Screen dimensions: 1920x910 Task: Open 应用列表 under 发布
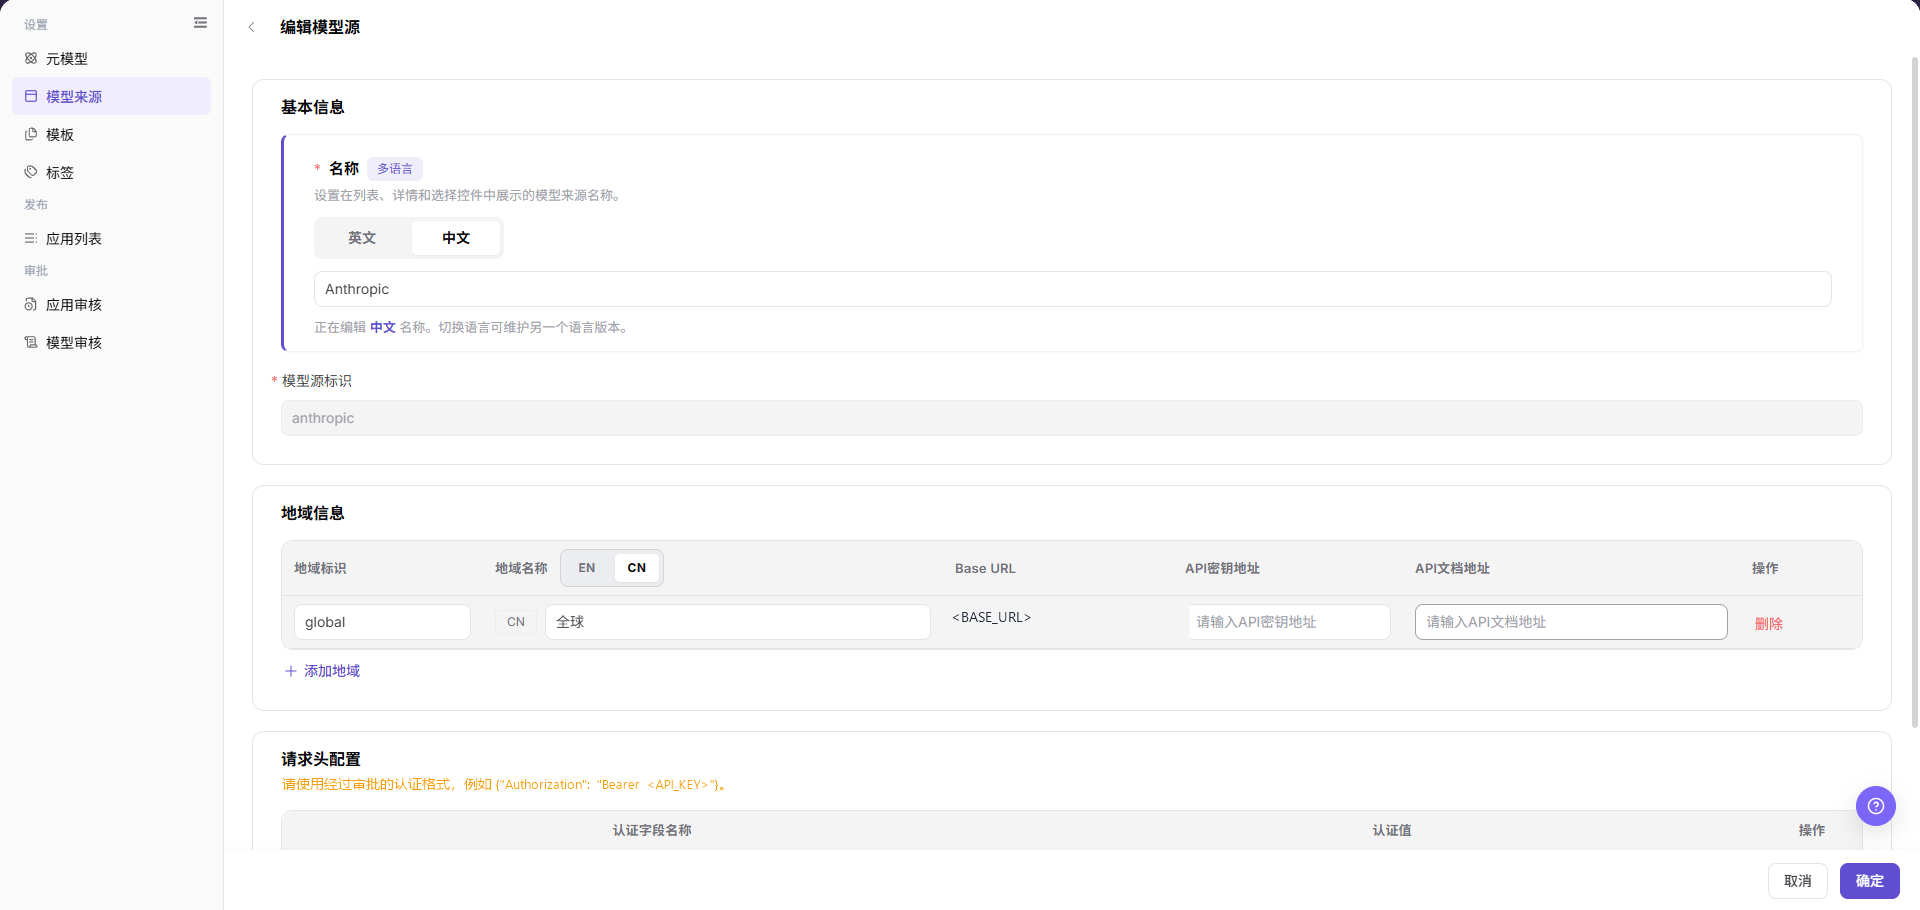click(111, 238)
